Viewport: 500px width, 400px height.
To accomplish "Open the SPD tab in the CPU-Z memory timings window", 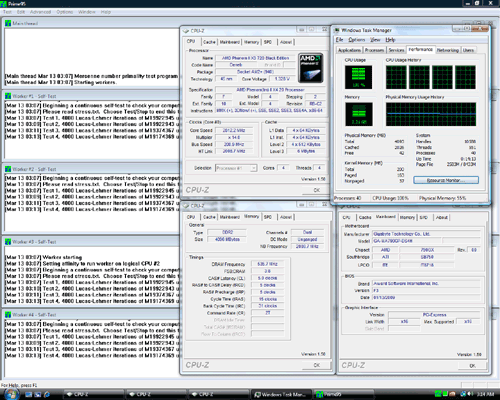I will click(x=268, y=217).
